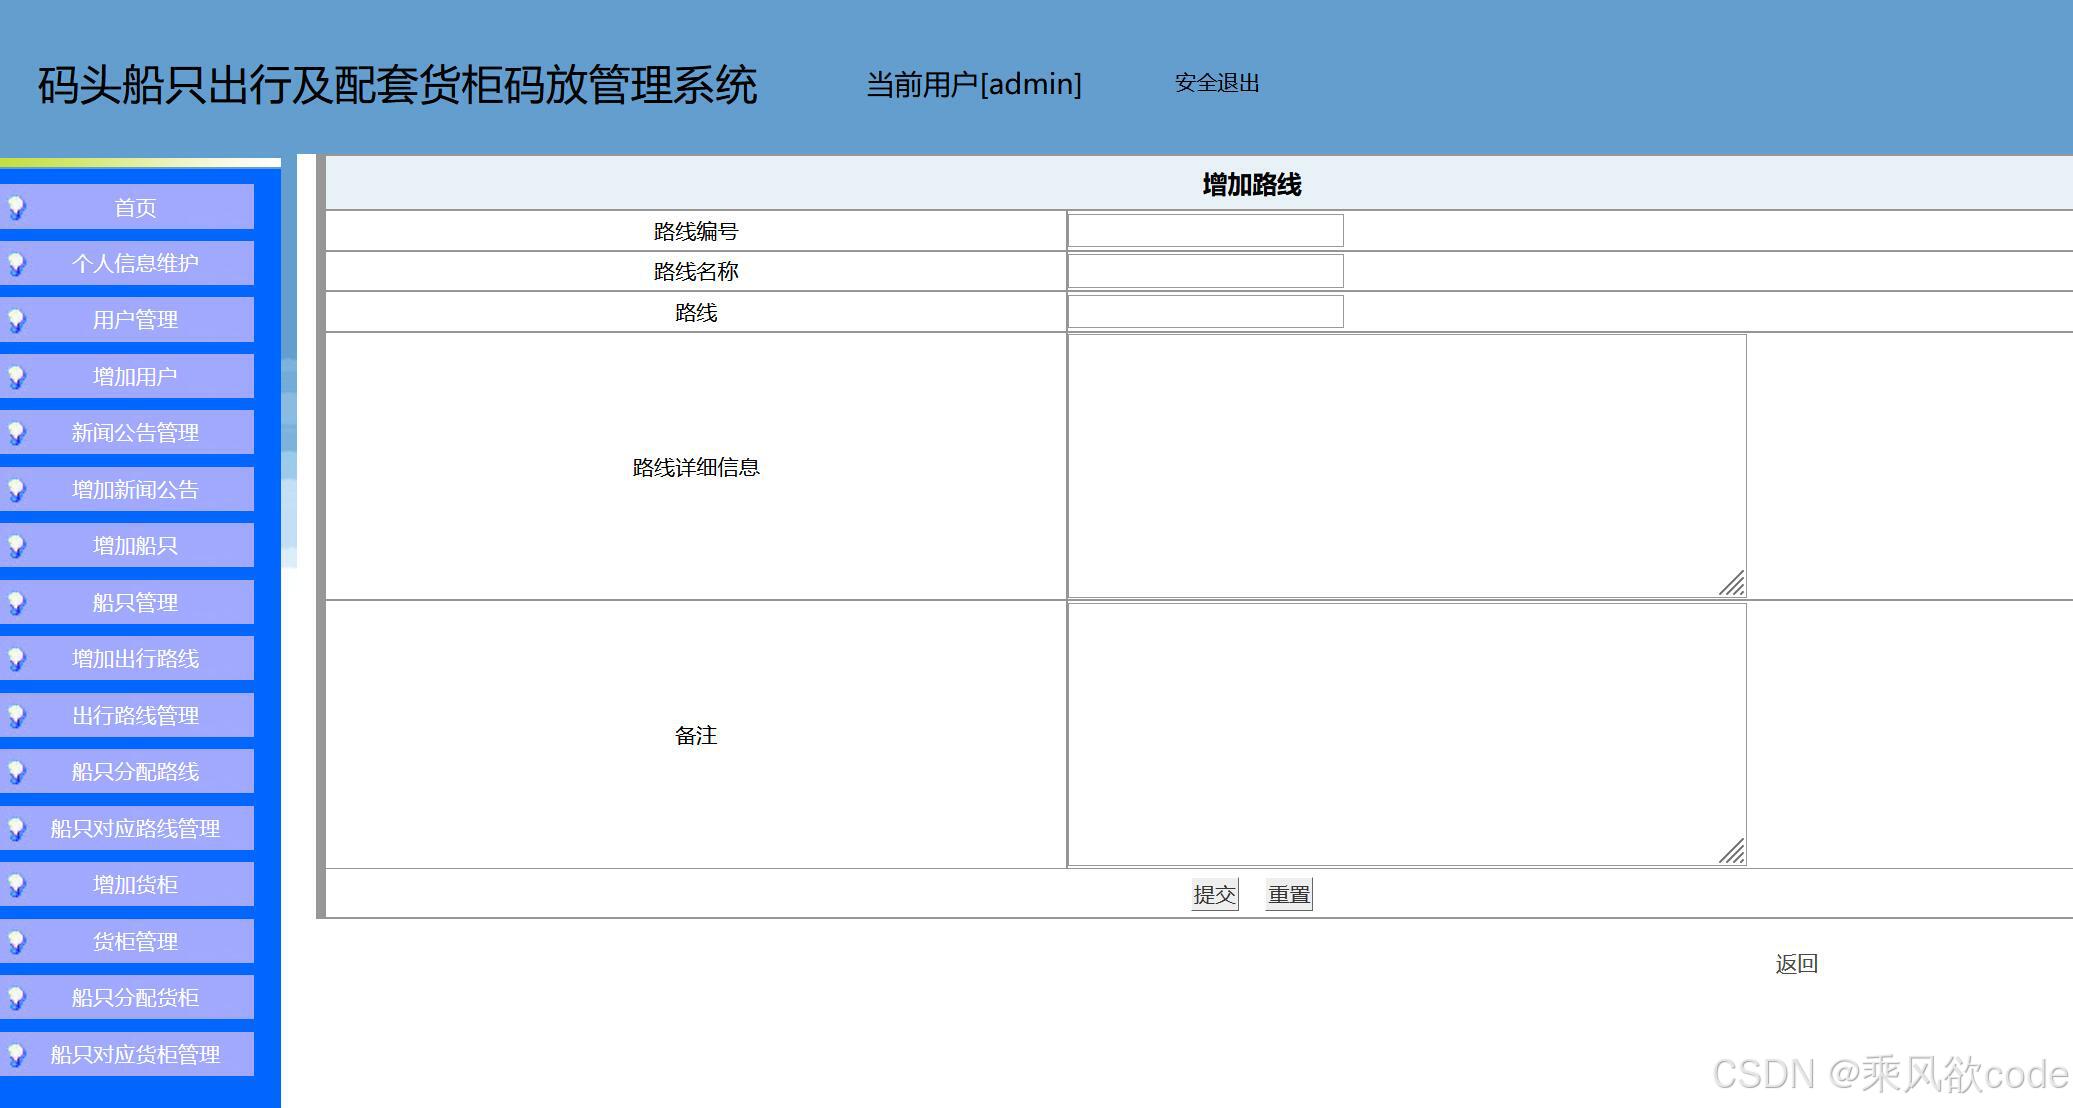Screen dimensions: 2073x1108
Task: Click the 安全退出 logout link
Action: (x=1216, y=84)
